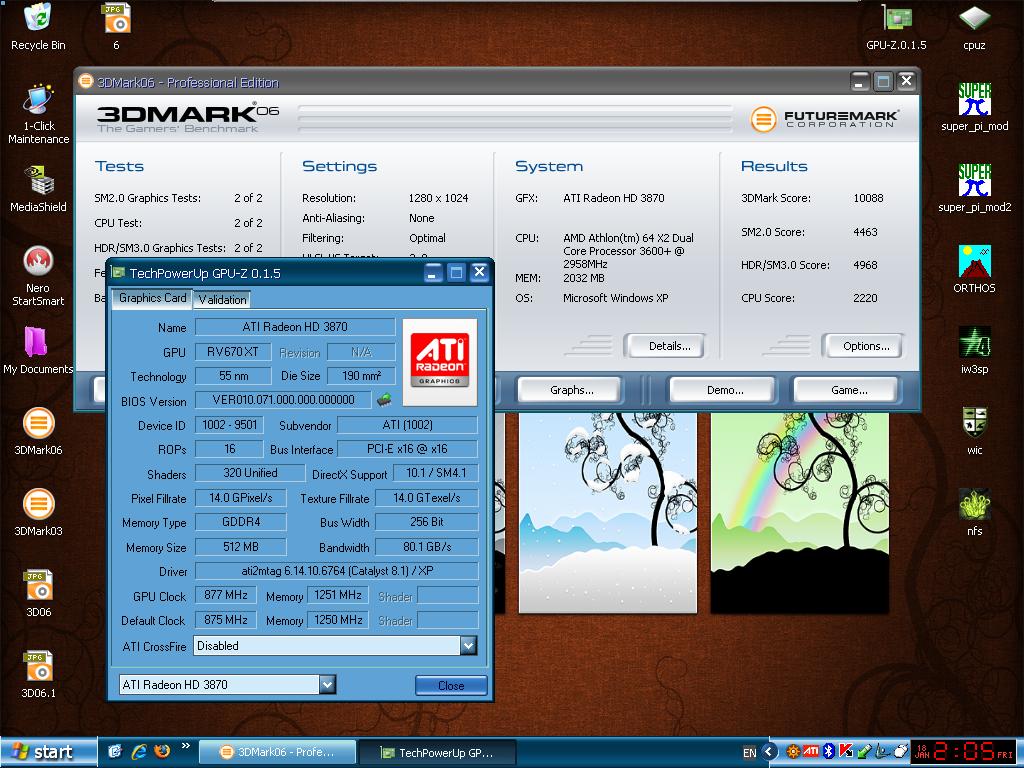Click the red digital clock in tray
This screenshot has width=1024, height=768.
click(x=965, y=752)
